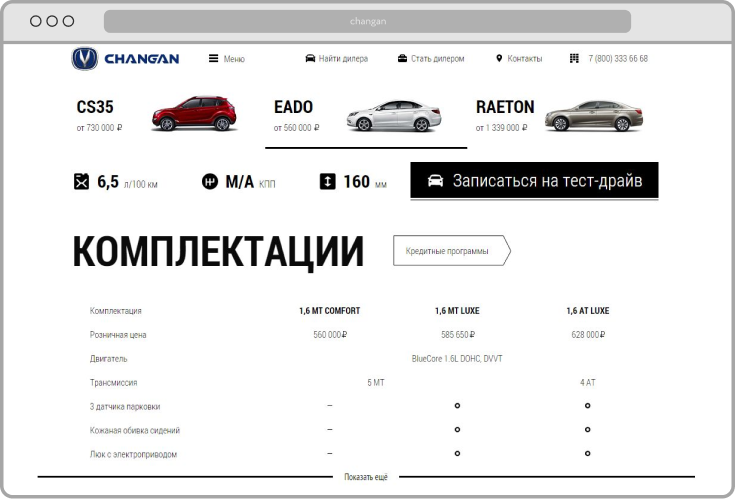This screenshot has width=735, height=499.
Task: Open the hamburger Меню icon
Action: [213, 59]
